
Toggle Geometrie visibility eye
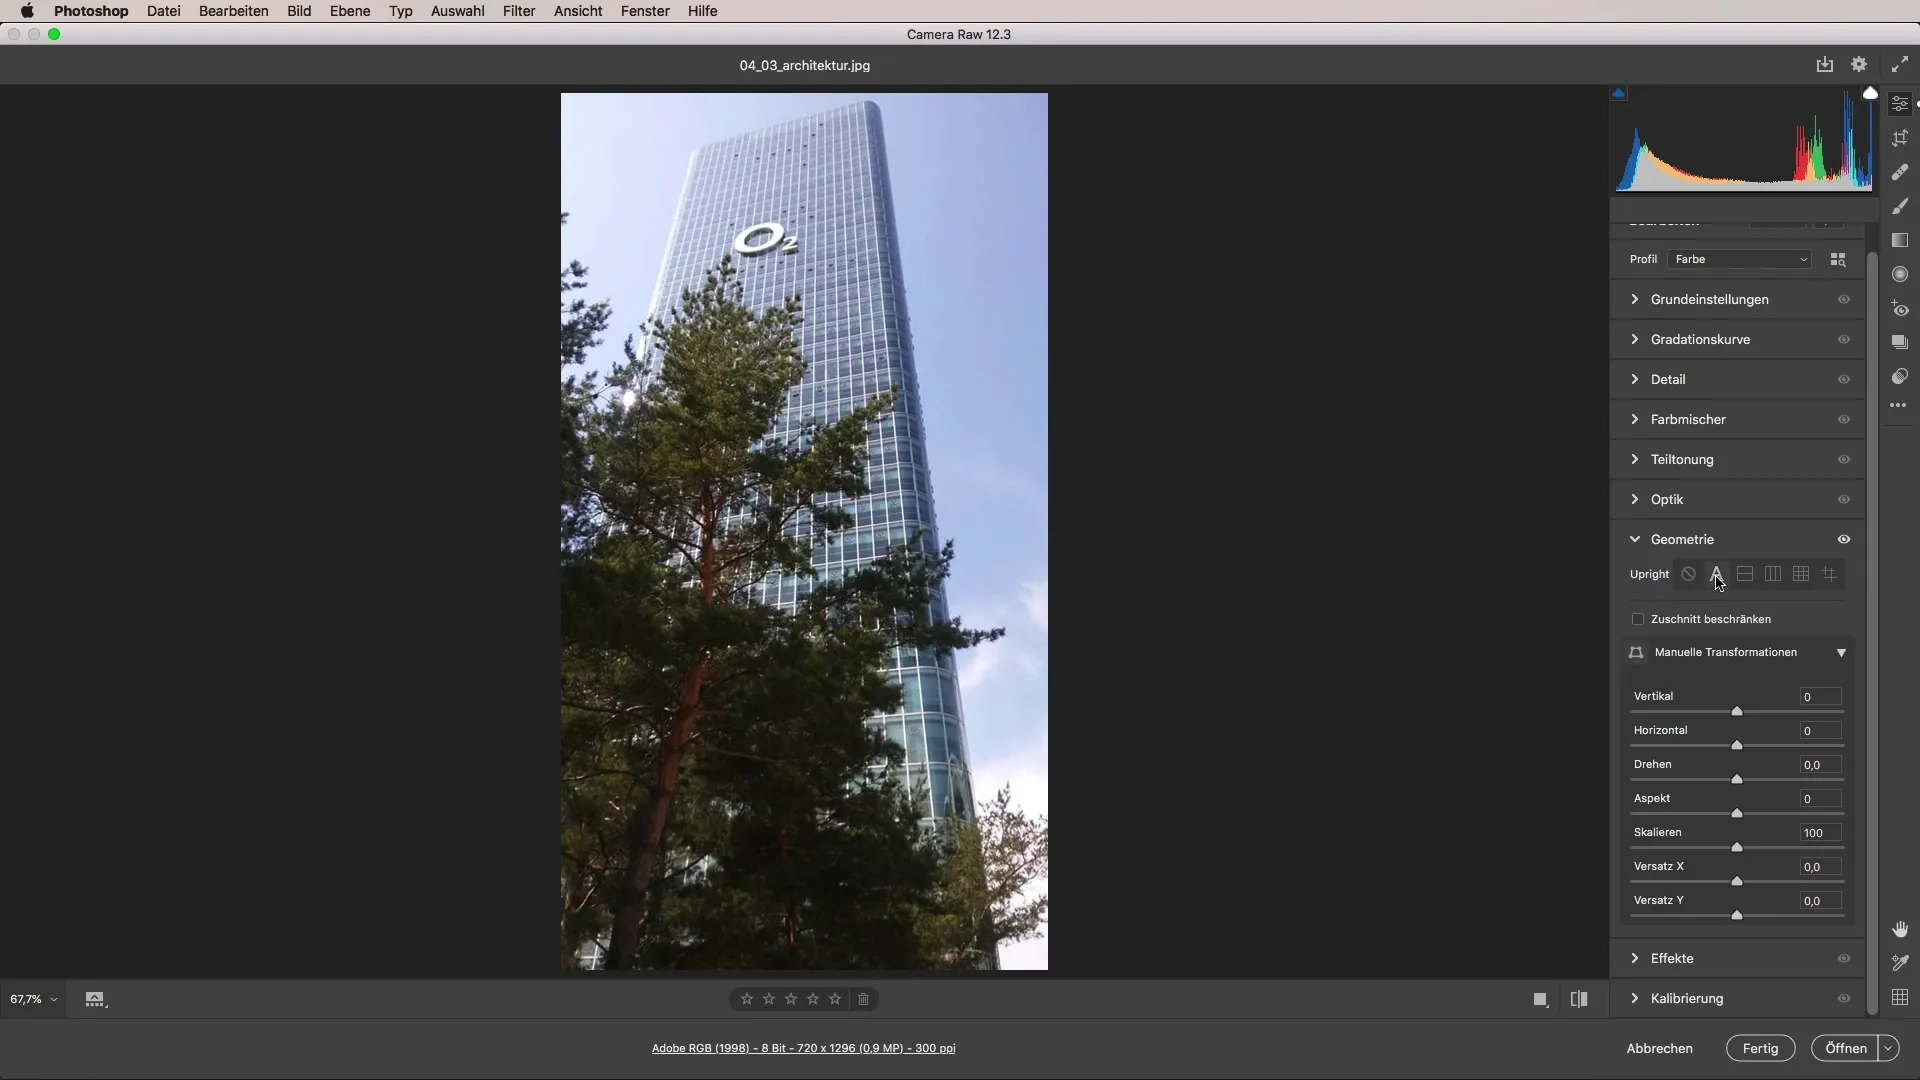pyautogui.click(x=1844, y=539)
